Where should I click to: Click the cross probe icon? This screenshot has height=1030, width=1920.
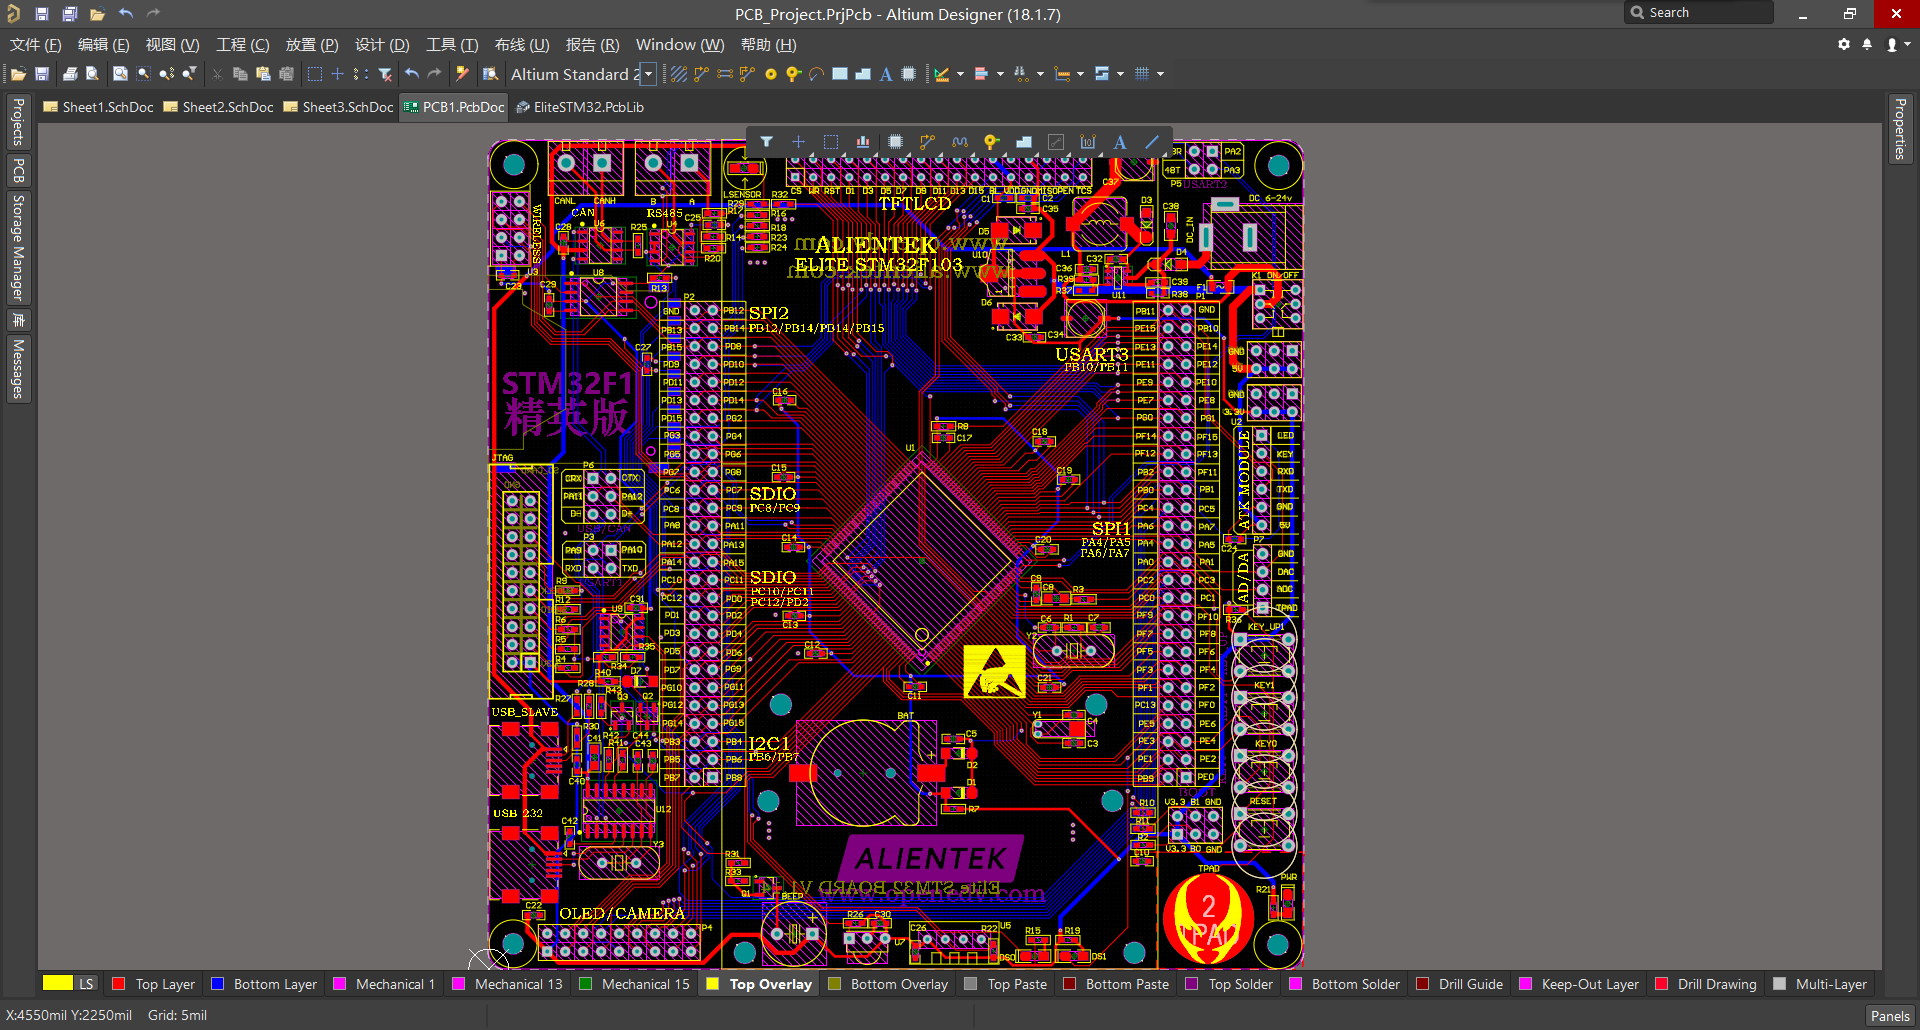[x=462, y=74]
